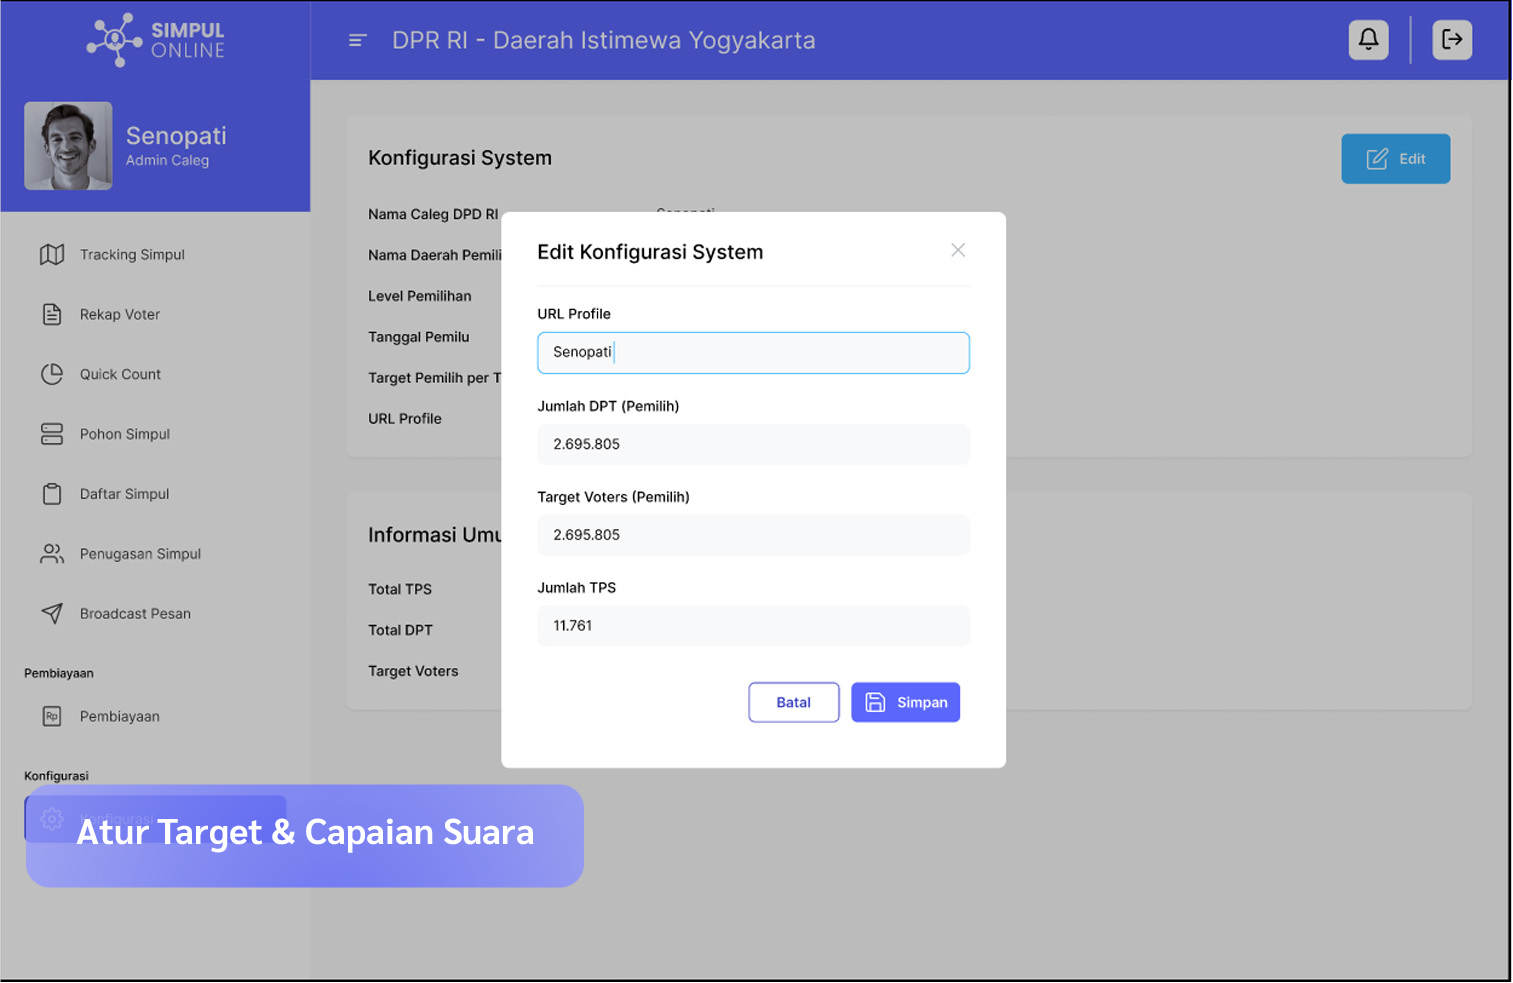Viewport: 1513px width, 983px height.
Task: Click the Pohon Simpul server icon
Action: click(x=52, y=434)
